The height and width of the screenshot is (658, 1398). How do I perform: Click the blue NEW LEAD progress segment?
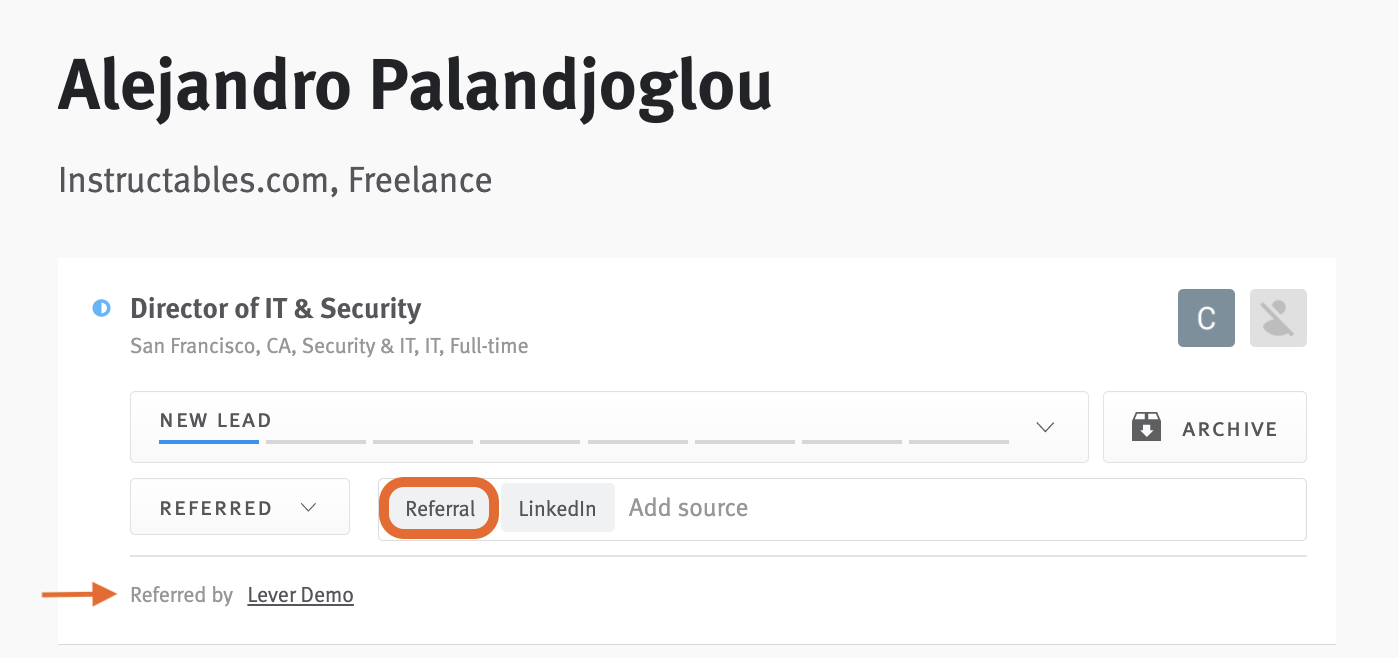pyautogui.click(x=209, y=441)
